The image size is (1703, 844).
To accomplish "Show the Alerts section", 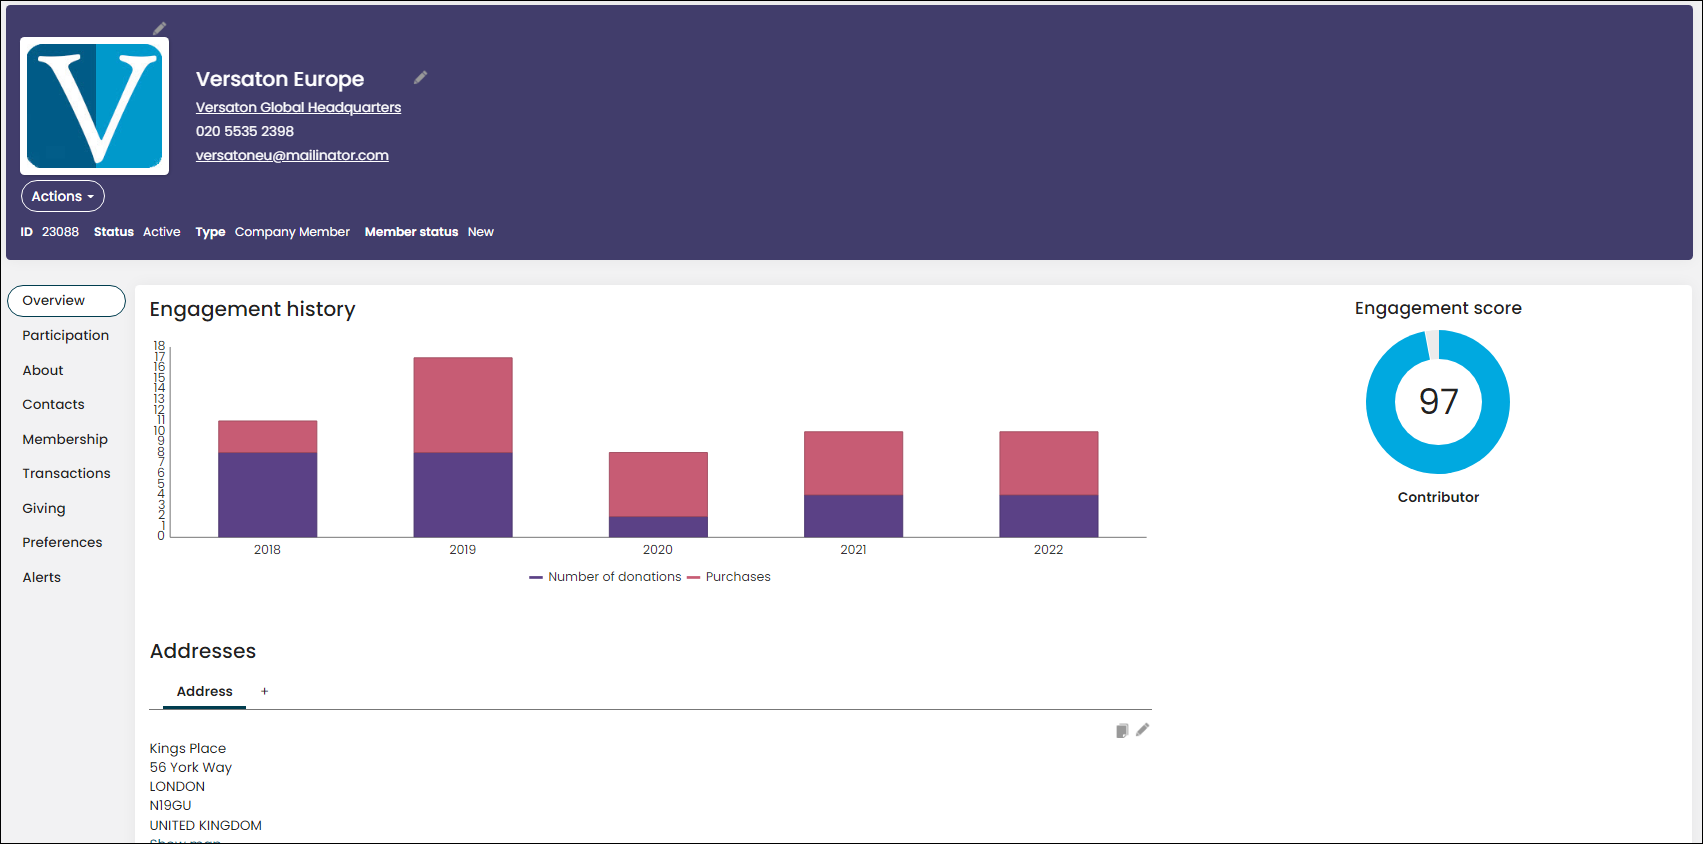I will pos(42,577).
